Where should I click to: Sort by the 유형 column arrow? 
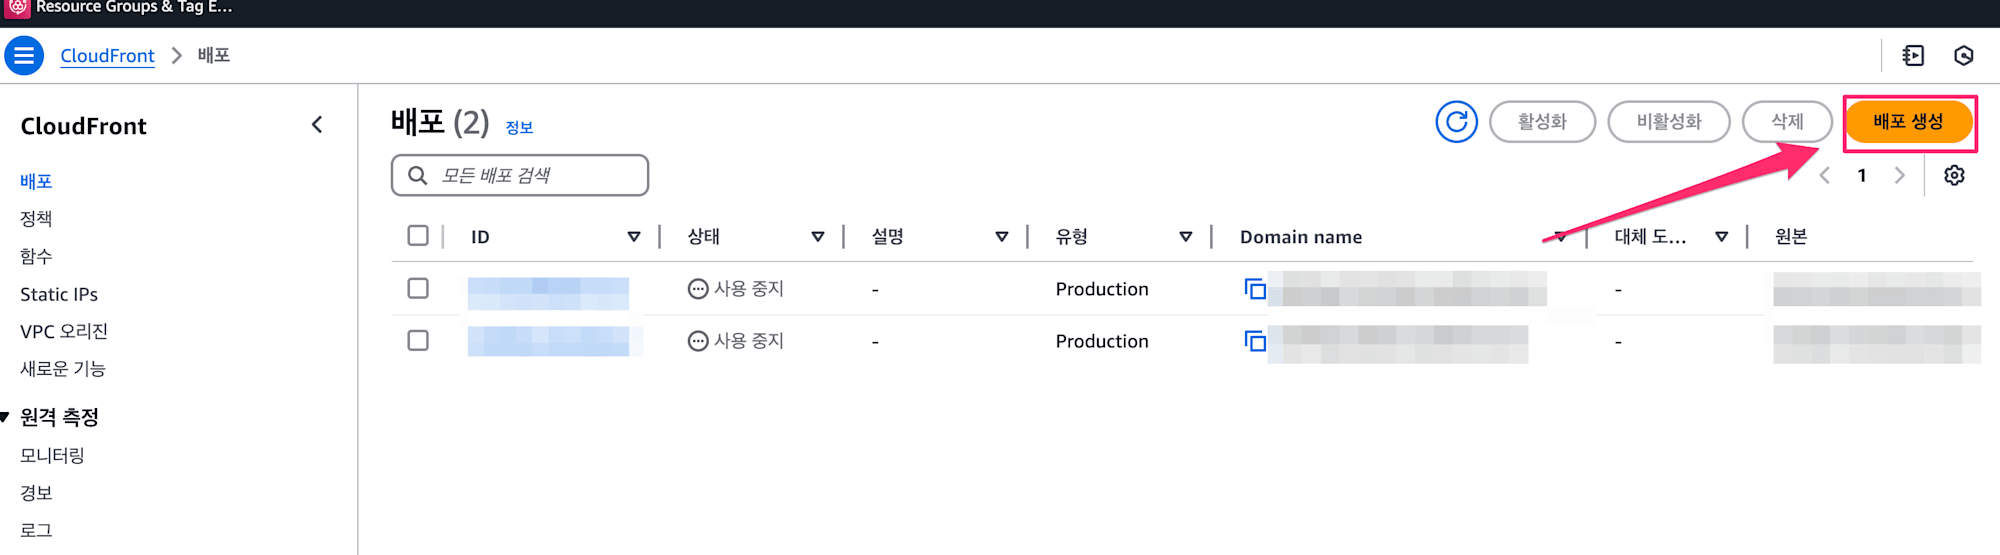[x=1186, y=237]
